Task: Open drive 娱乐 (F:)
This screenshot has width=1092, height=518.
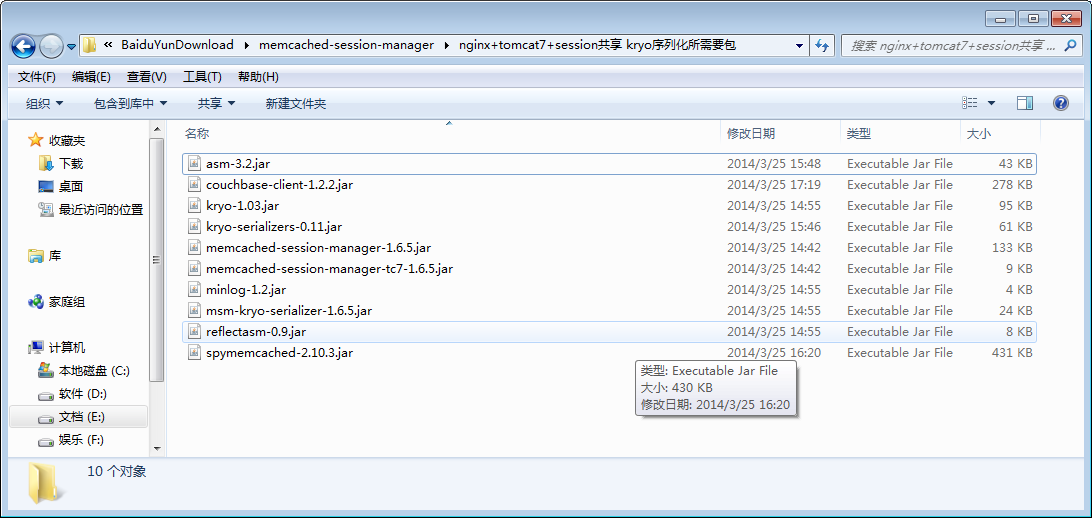Action: (81, 439)
